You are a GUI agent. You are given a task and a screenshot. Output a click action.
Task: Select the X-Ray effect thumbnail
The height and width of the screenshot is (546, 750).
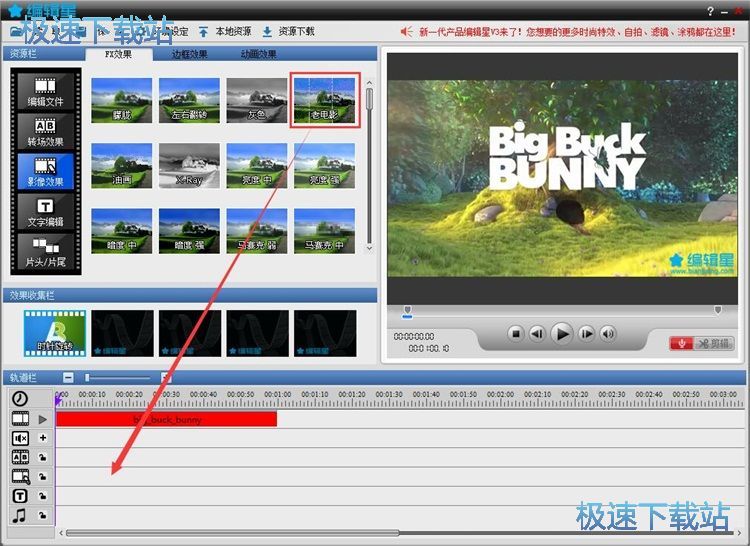click(189, 165)
